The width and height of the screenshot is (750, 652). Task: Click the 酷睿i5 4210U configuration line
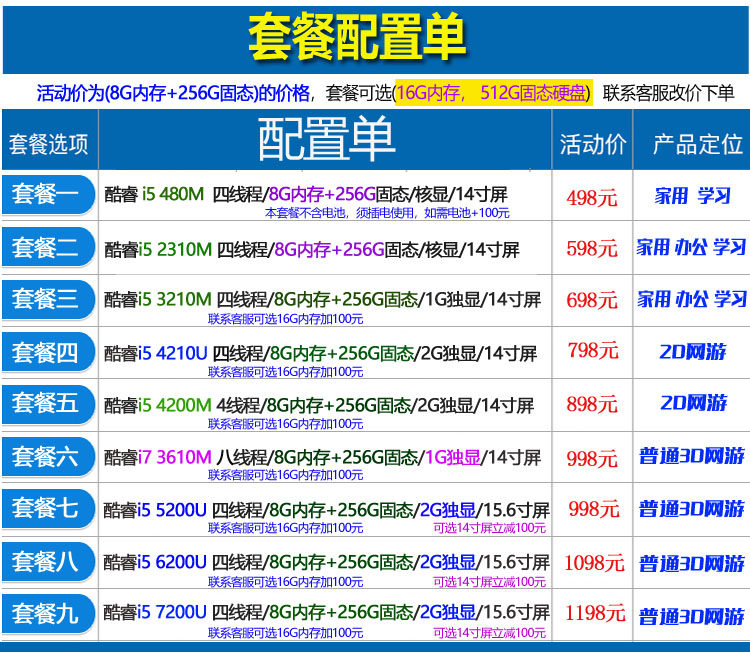pyautogui.click(x=320, y=354)
